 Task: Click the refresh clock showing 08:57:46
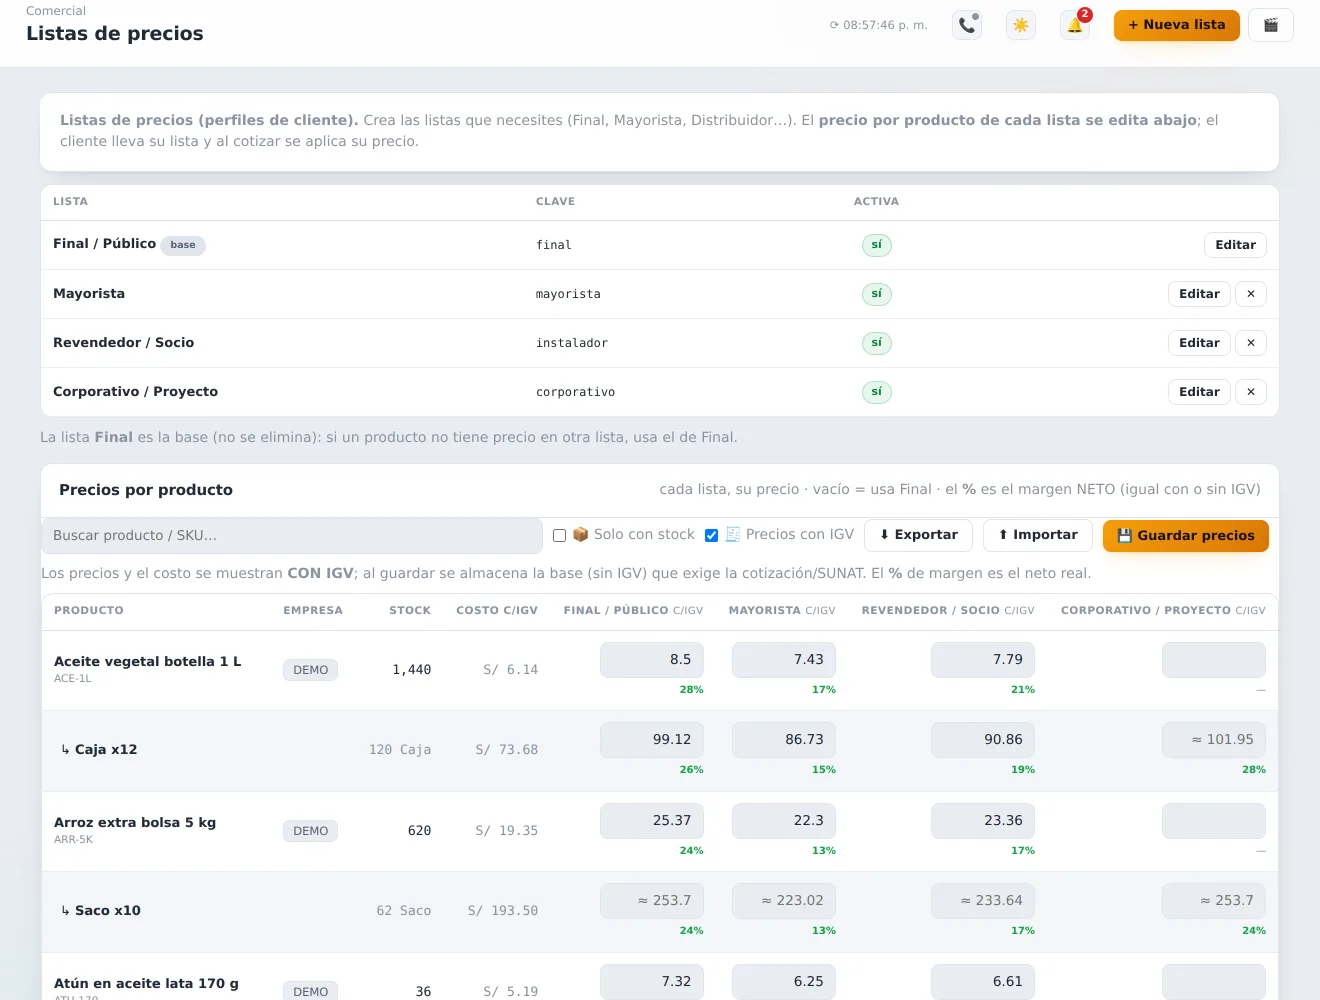pyautogui.click(x=878, y=25)
